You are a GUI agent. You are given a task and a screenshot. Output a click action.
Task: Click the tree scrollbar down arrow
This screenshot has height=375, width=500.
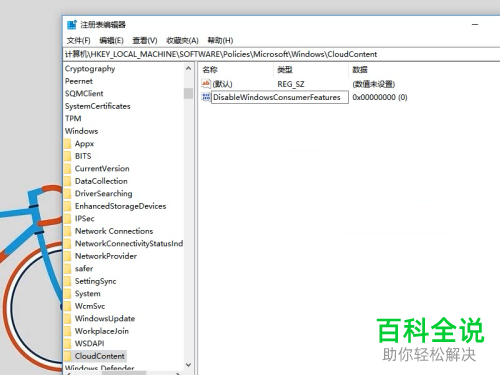[188, 365]
